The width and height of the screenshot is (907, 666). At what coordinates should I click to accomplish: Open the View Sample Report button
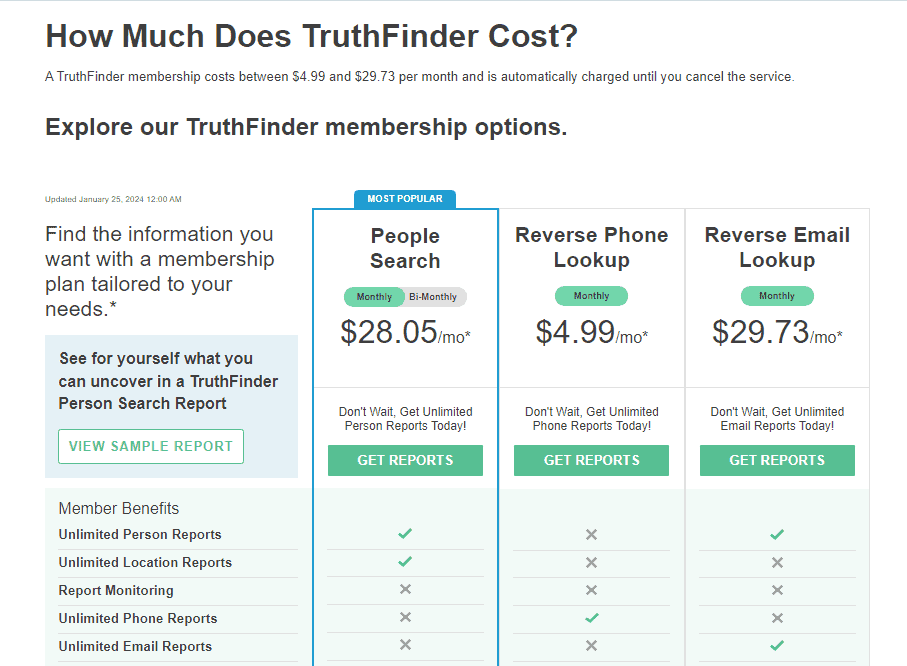151,446
